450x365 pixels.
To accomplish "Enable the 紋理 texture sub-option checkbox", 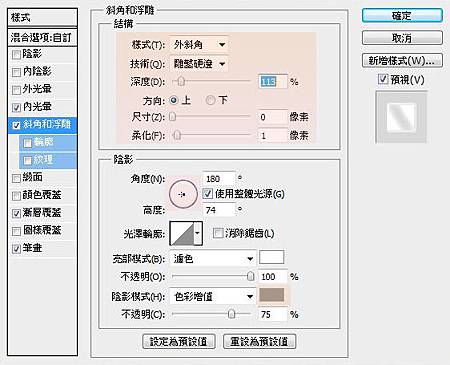I will click(27, 161).
